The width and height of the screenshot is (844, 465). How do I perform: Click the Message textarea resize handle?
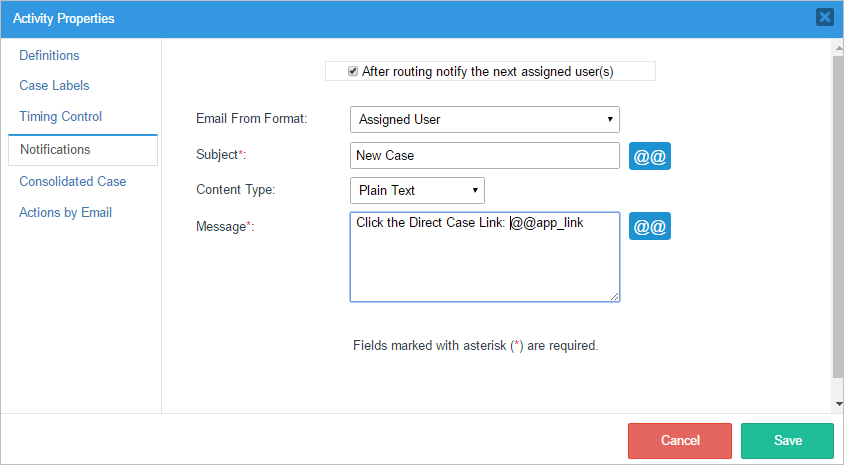(615, 297)
